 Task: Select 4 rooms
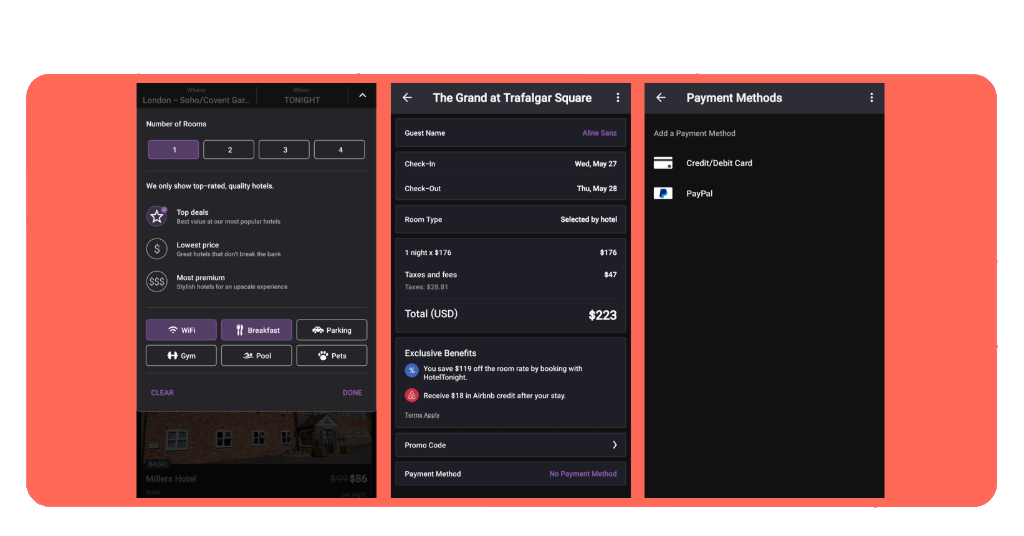[340, 150]
